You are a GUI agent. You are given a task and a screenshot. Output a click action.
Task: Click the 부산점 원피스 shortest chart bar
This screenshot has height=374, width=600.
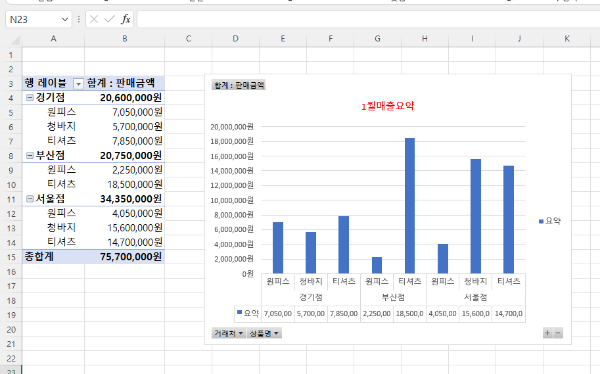tap(377, 265)
